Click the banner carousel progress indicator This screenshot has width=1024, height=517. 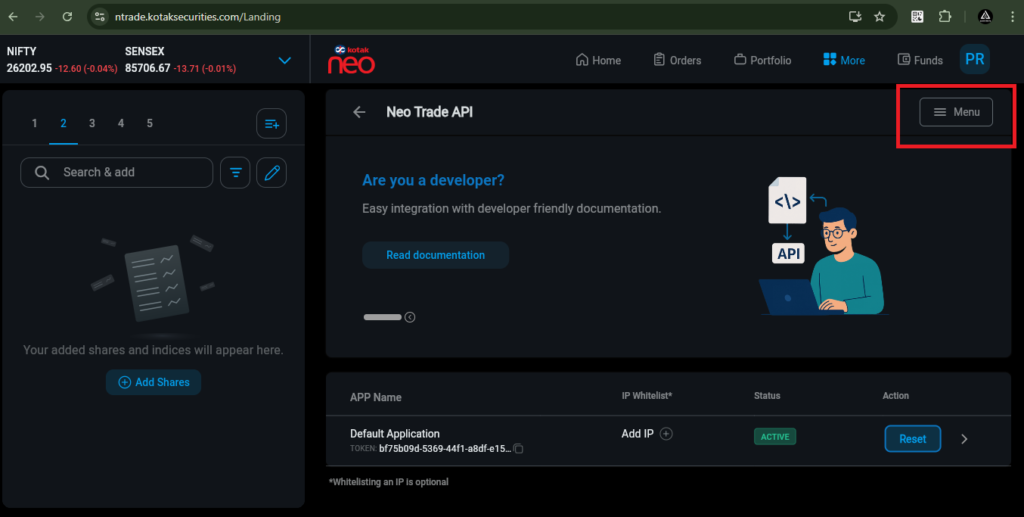pyautogui.click(x=382, y=317)
